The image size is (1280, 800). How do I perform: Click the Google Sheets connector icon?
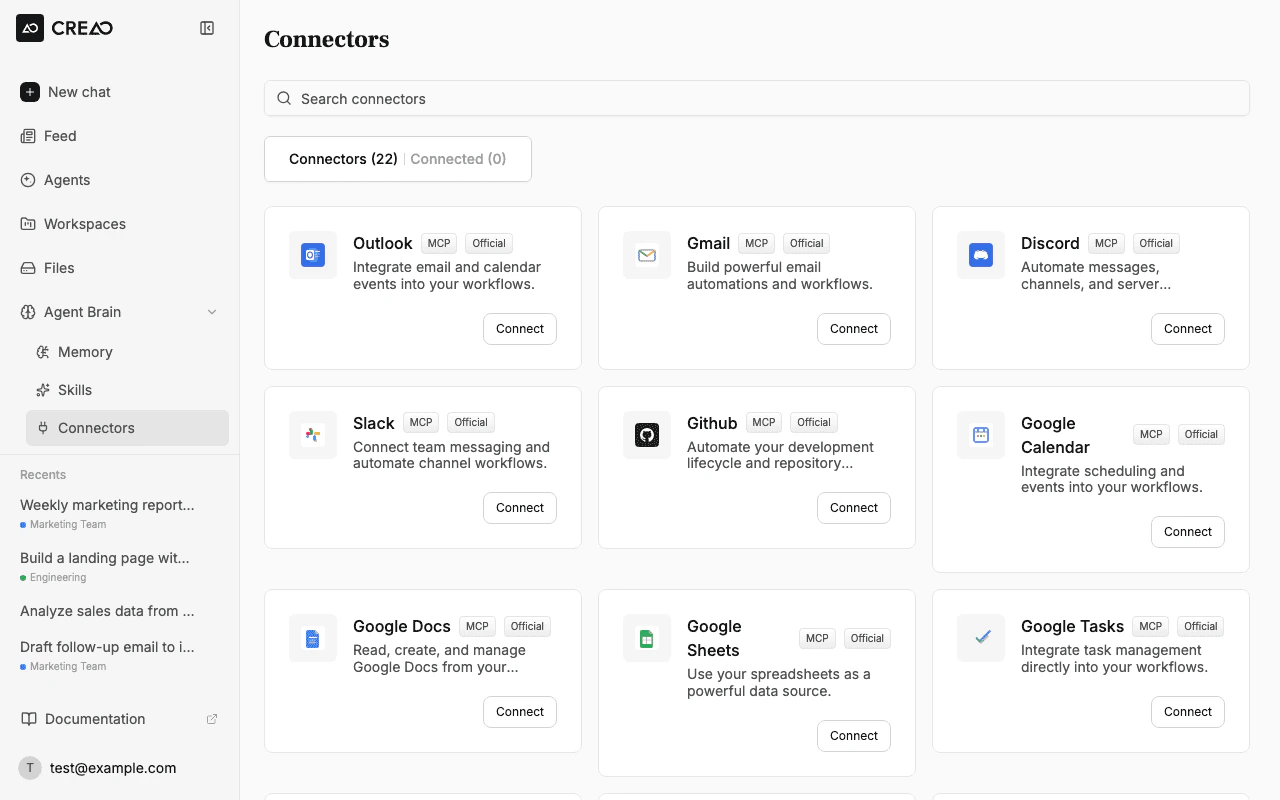pos(647,638)
